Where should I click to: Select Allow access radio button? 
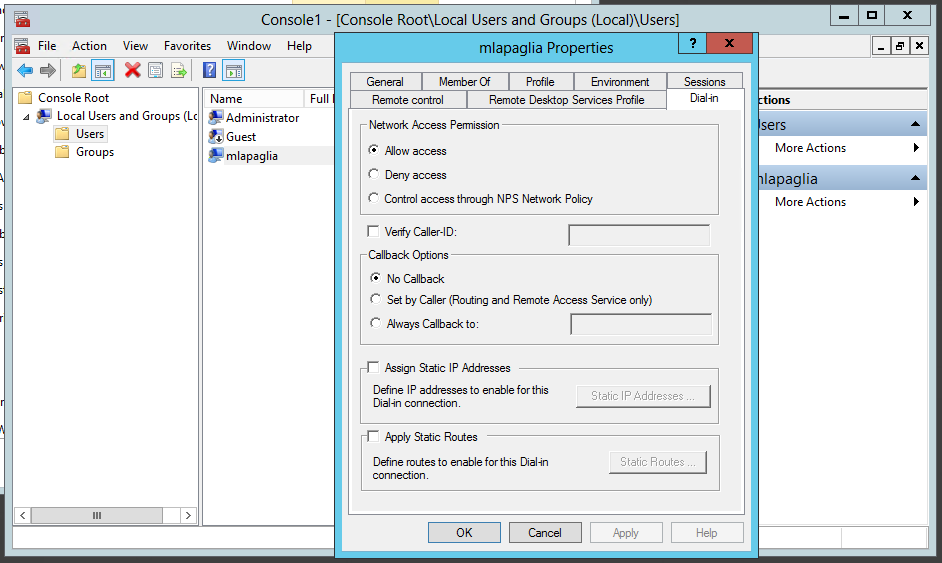[374, 150]
